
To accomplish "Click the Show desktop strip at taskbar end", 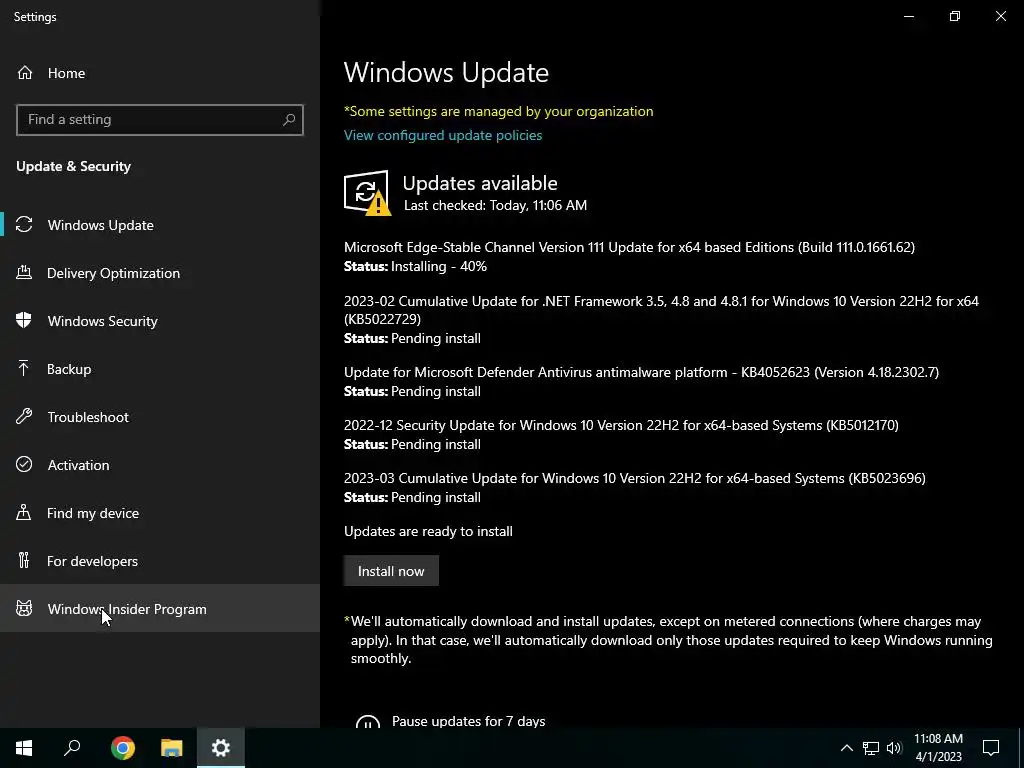I will [x=1021, y=748].
